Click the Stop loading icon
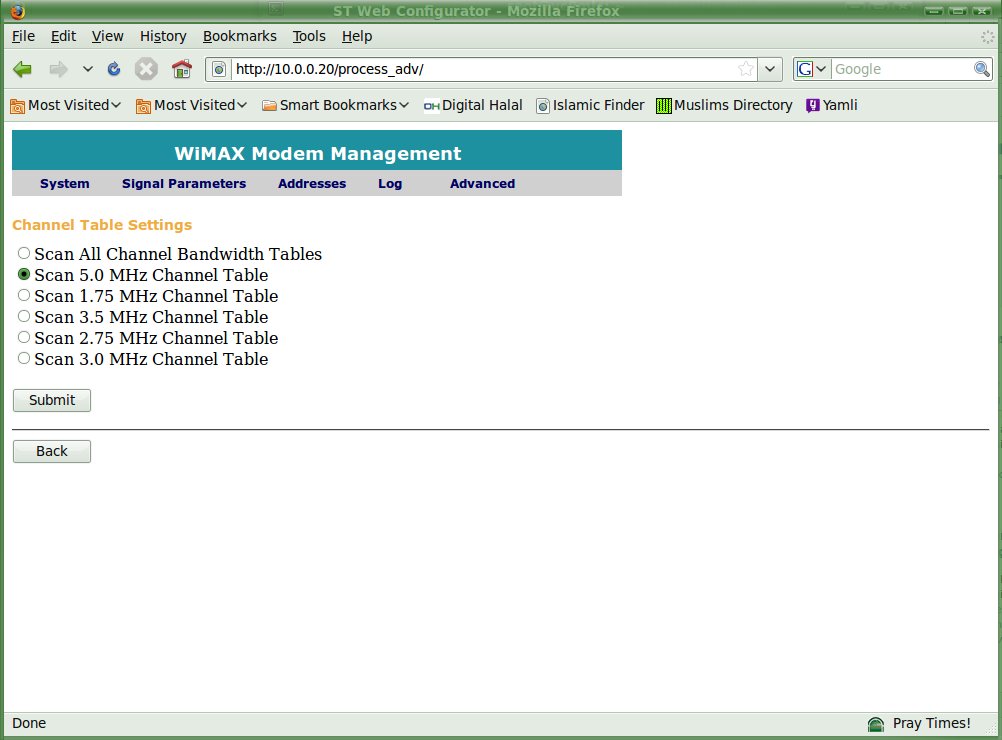Image resolution: width=1002 pixels, height=740 pixels. [146, 69]
